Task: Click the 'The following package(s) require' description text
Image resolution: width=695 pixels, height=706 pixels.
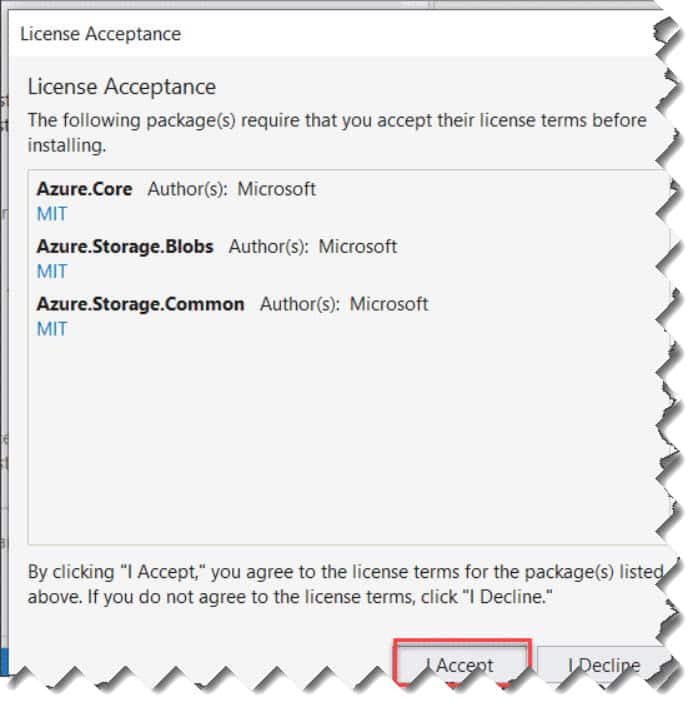Action: tap(337, 133)
